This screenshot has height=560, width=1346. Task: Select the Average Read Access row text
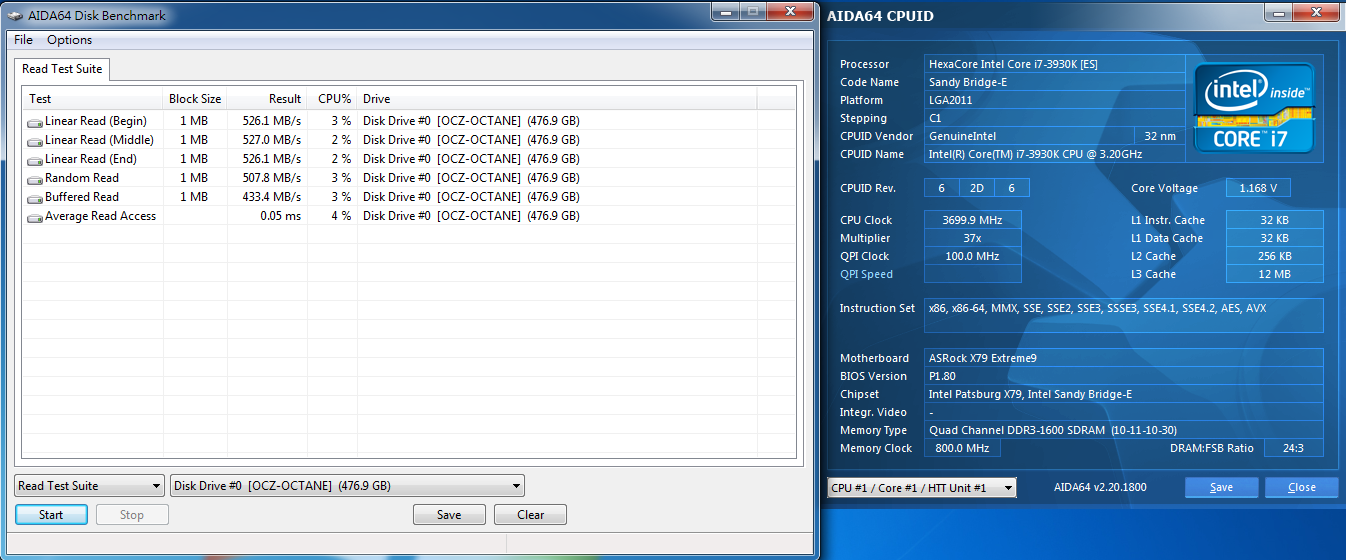100,217
